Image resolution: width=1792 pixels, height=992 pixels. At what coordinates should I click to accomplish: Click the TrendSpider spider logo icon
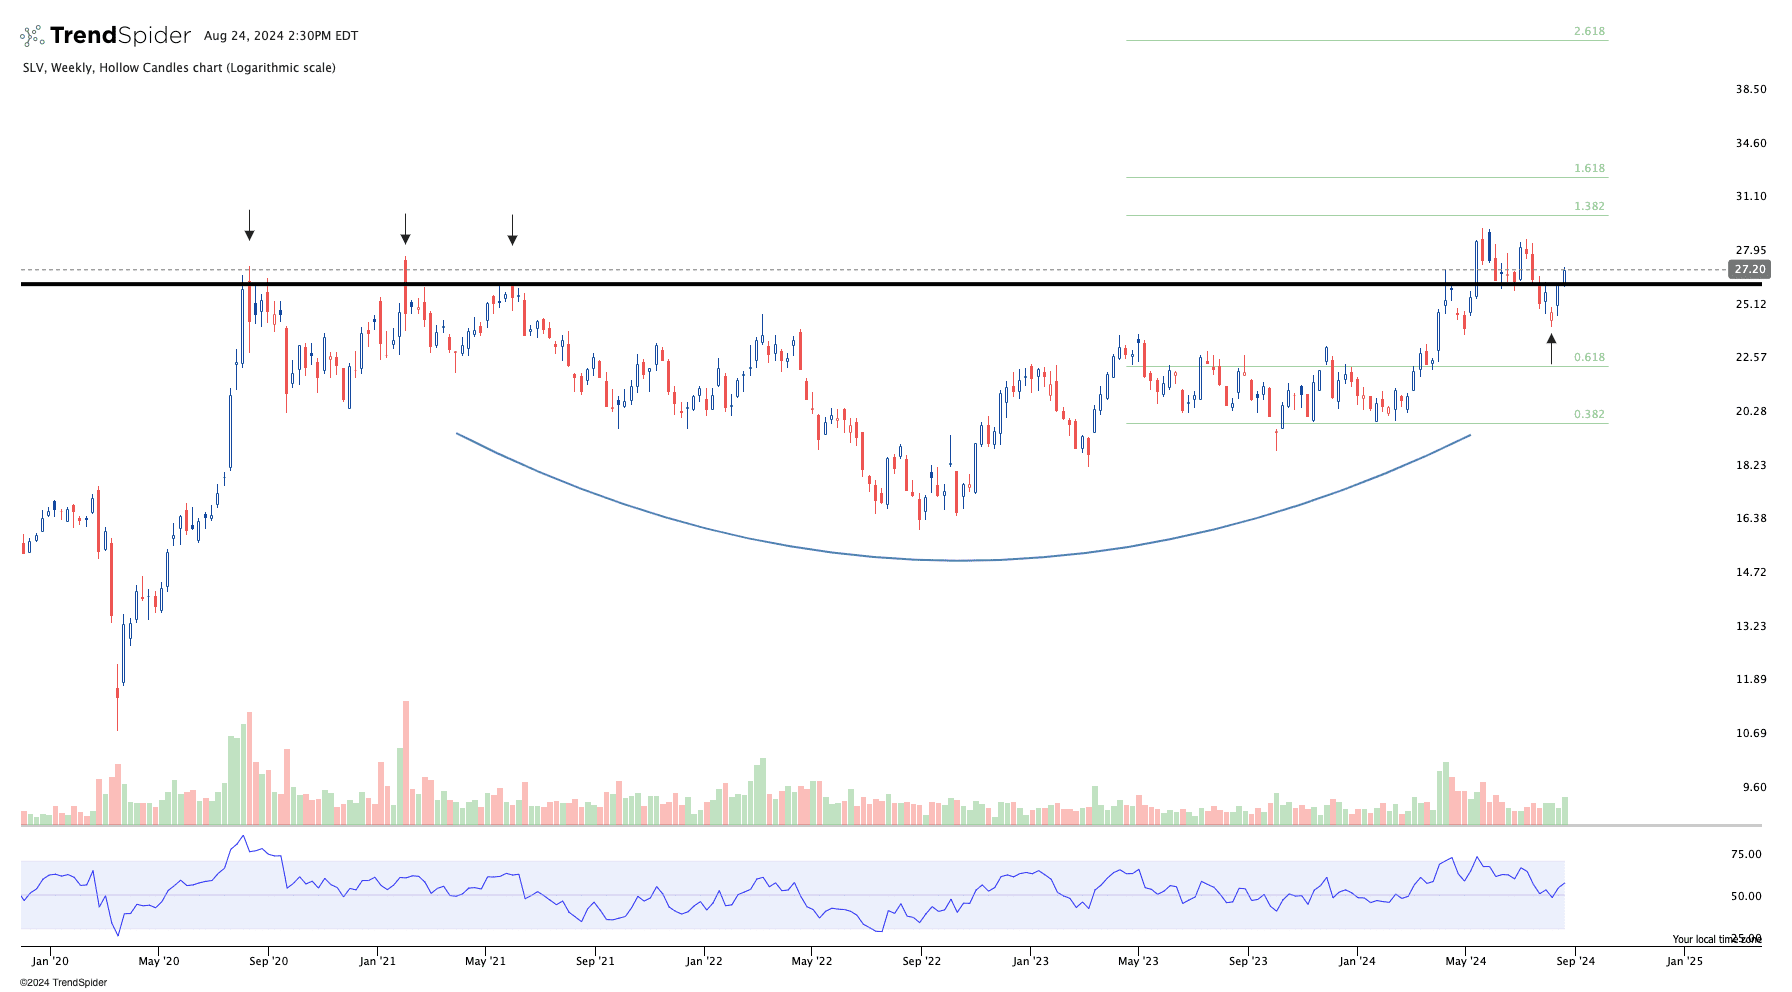tap(32, 36)
